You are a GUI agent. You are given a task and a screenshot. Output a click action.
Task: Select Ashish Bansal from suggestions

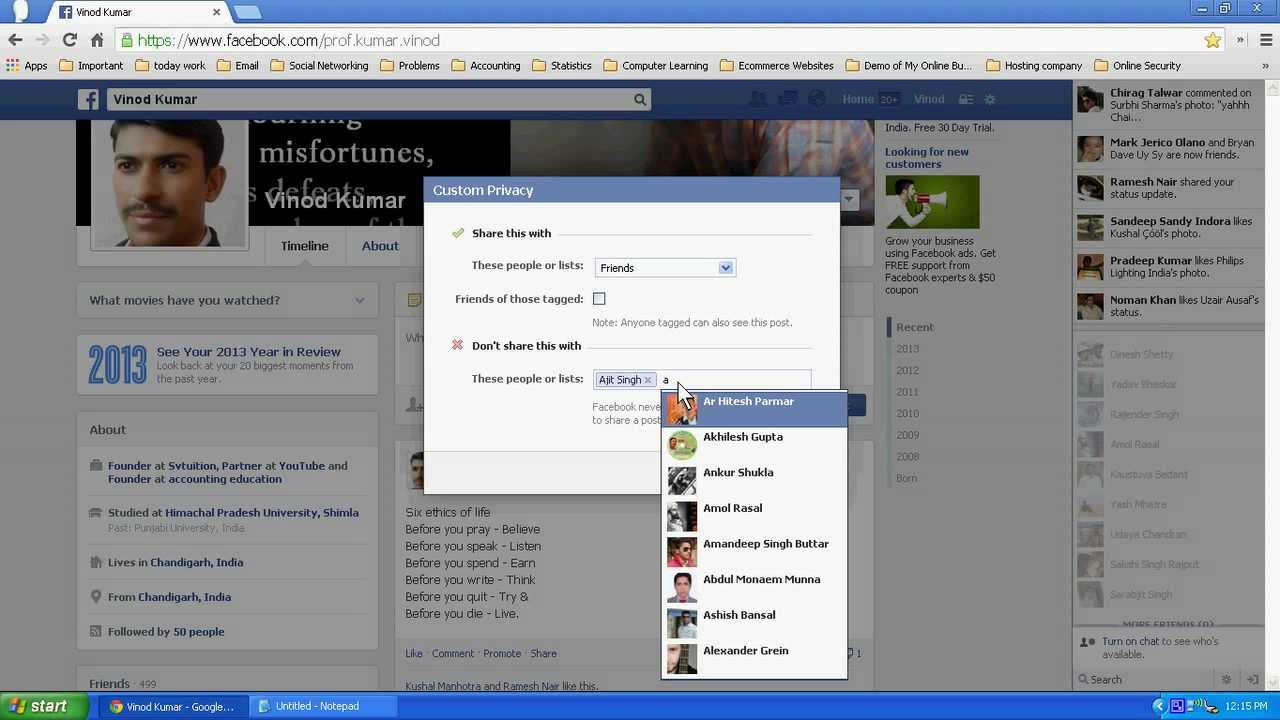(754, 623)
